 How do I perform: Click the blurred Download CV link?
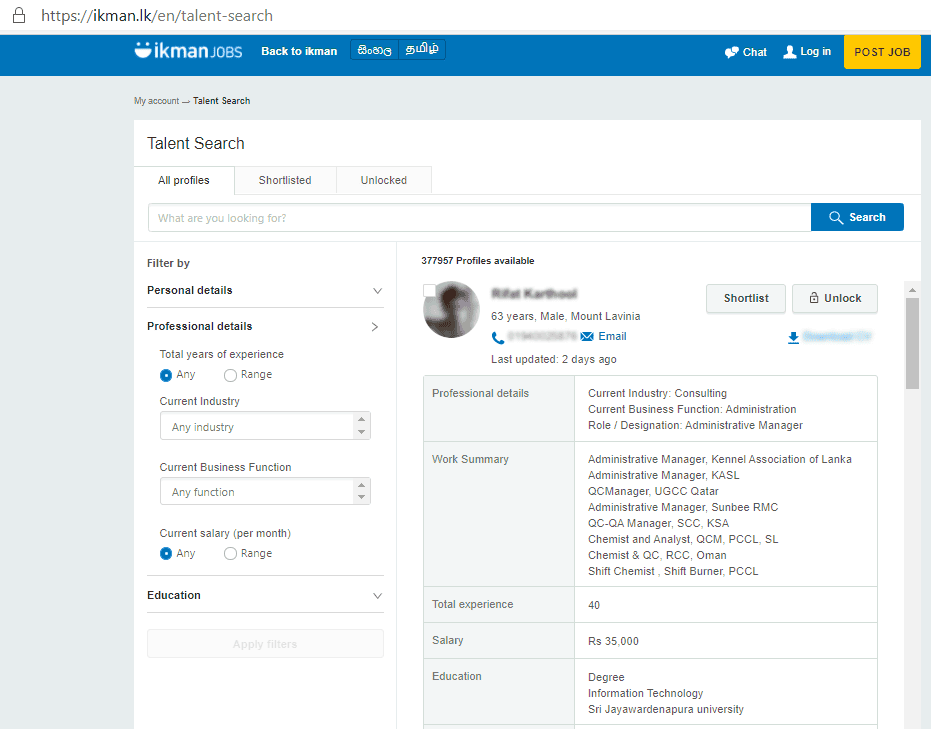coord(837,337)
